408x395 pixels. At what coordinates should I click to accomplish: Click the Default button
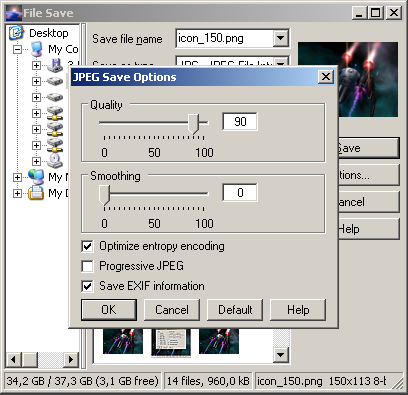(x=235, y=310)
